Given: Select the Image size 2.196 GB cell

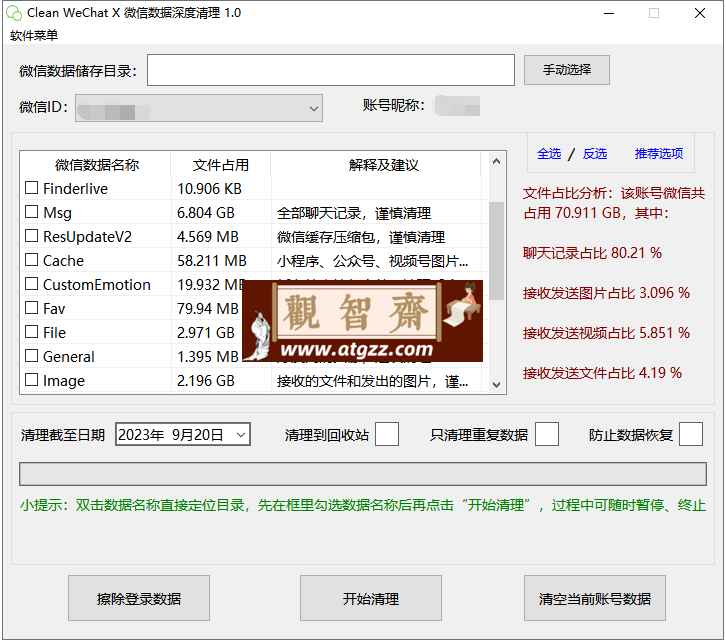Looking at the screenshot, I should (x=206, y=381).
